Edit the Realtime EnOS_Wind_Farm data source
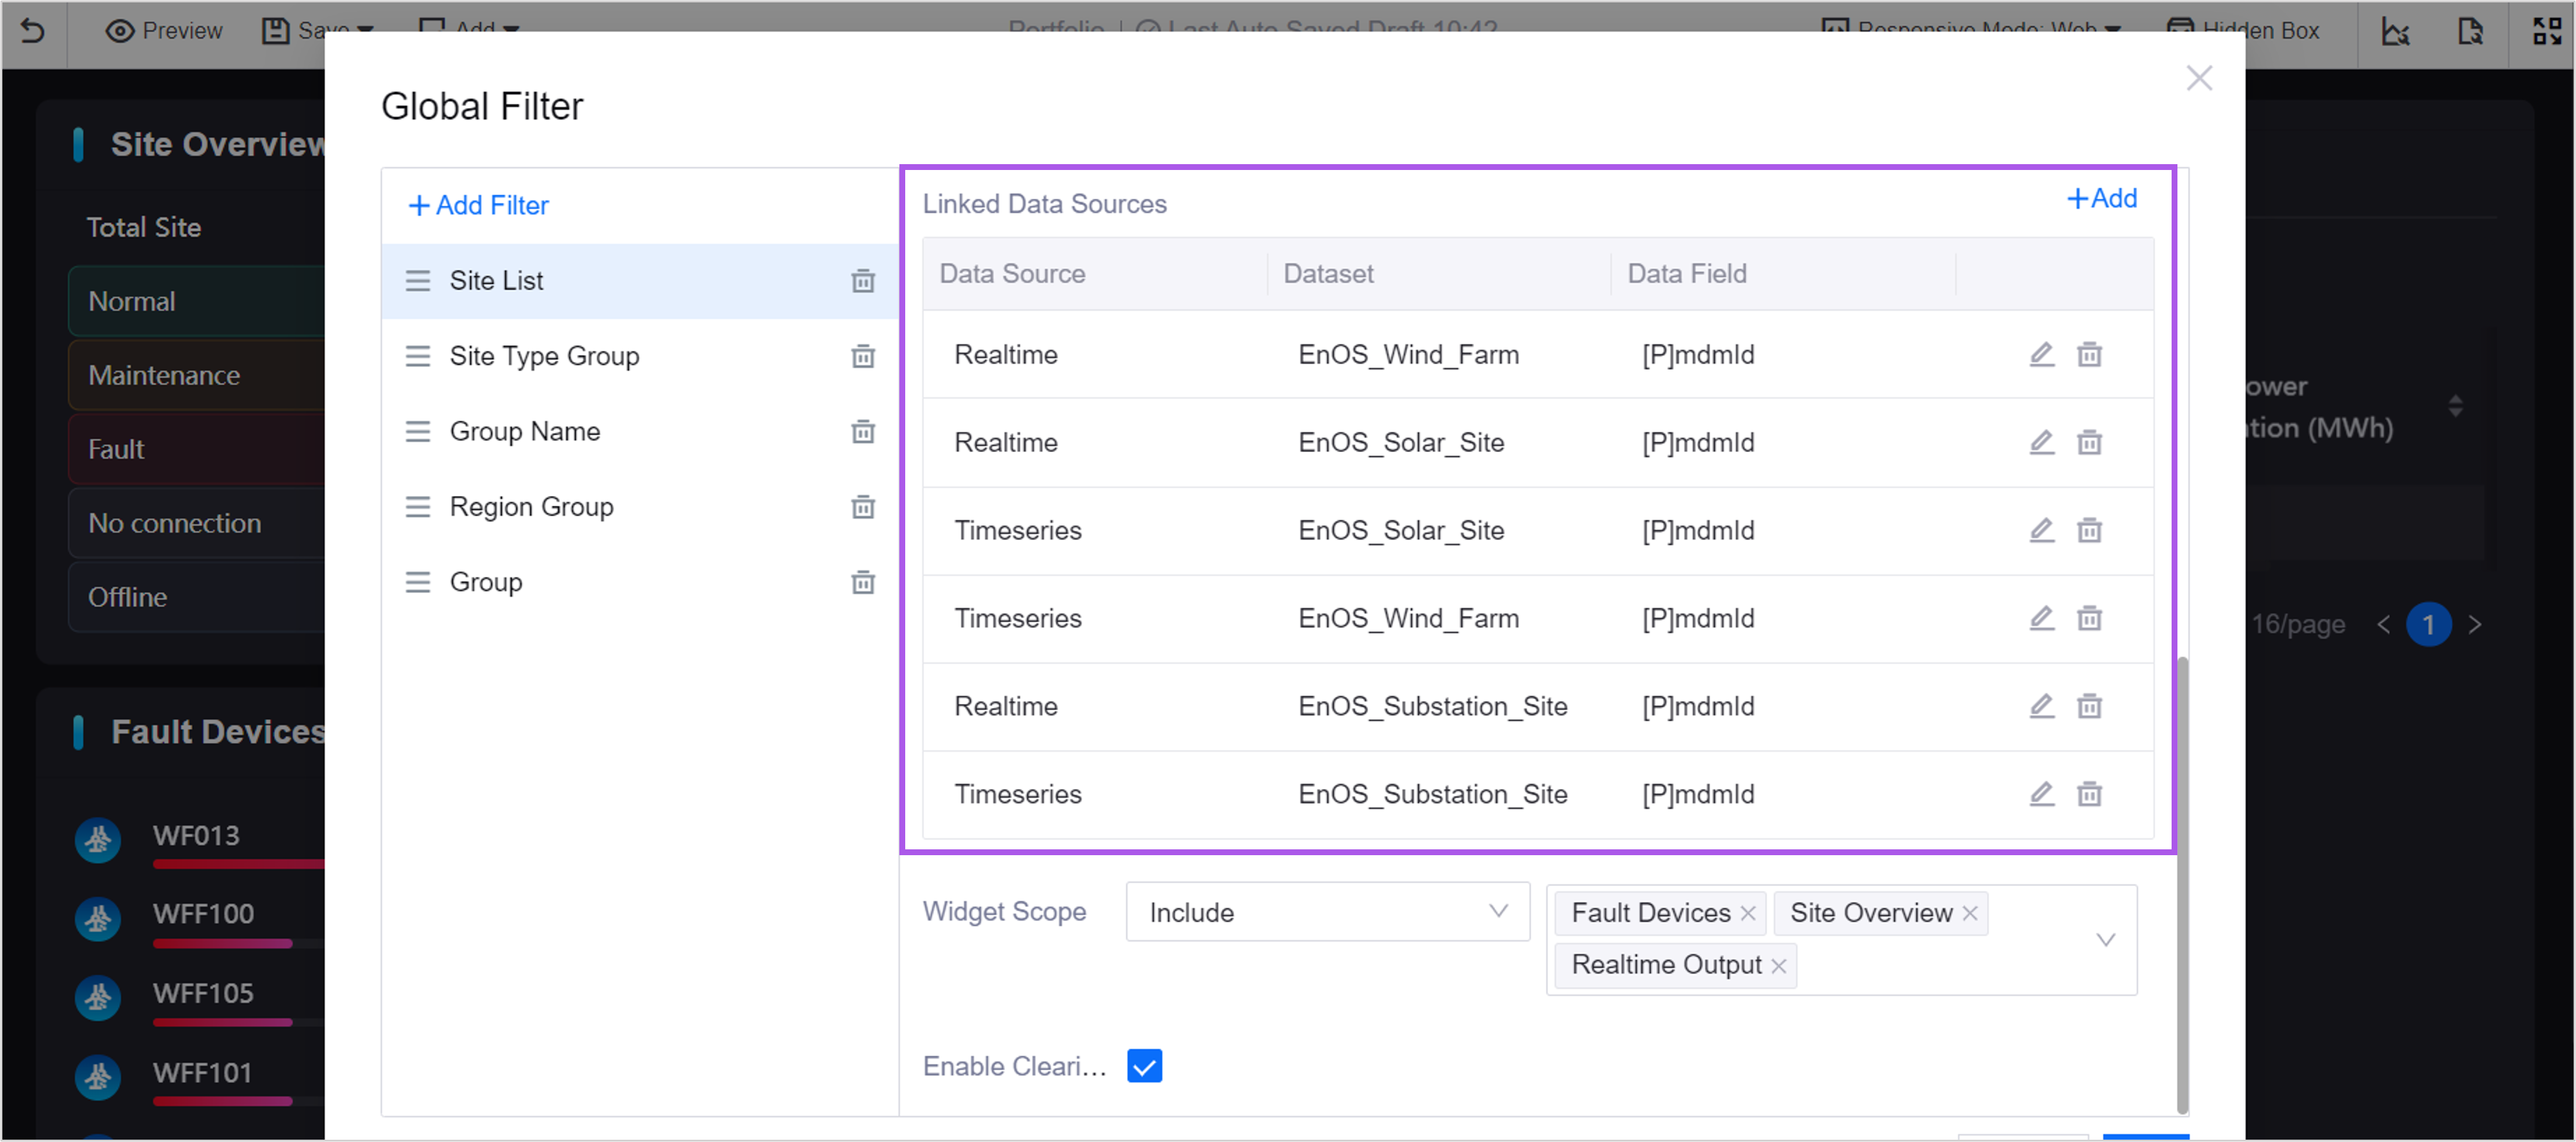The width and height of the screenshot is (2576, 1142). tap(2041, 354)
